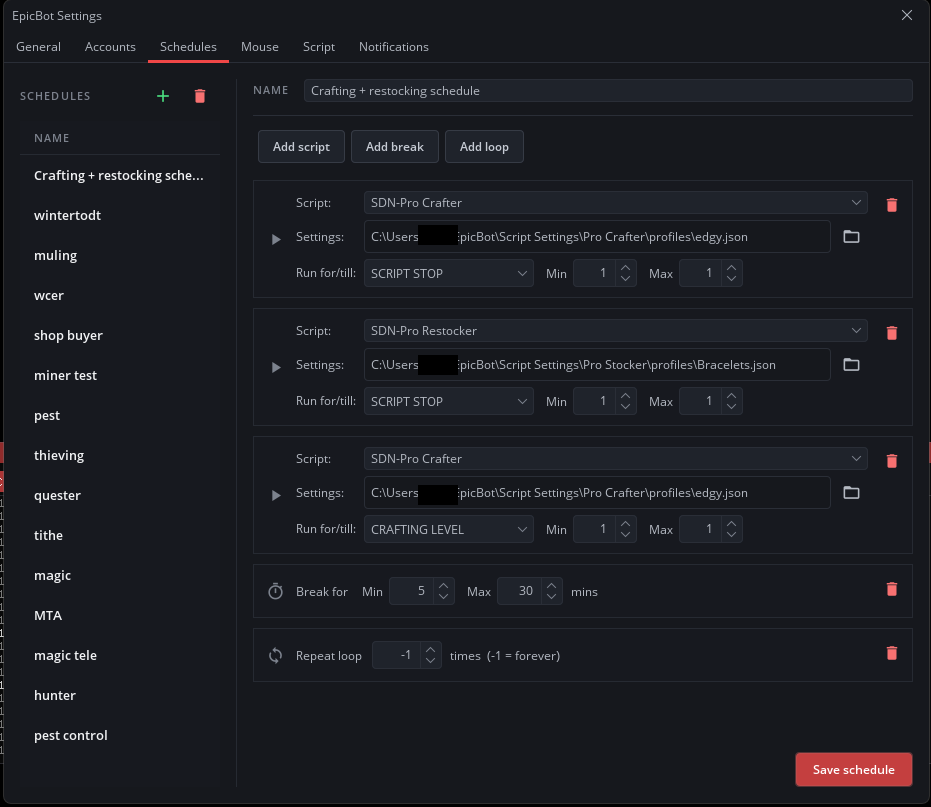Open the SDN-Pro Restocker script dropdown
Image resolution: width=931 pixels, height=807 pixels.
[x=615, y=331]
